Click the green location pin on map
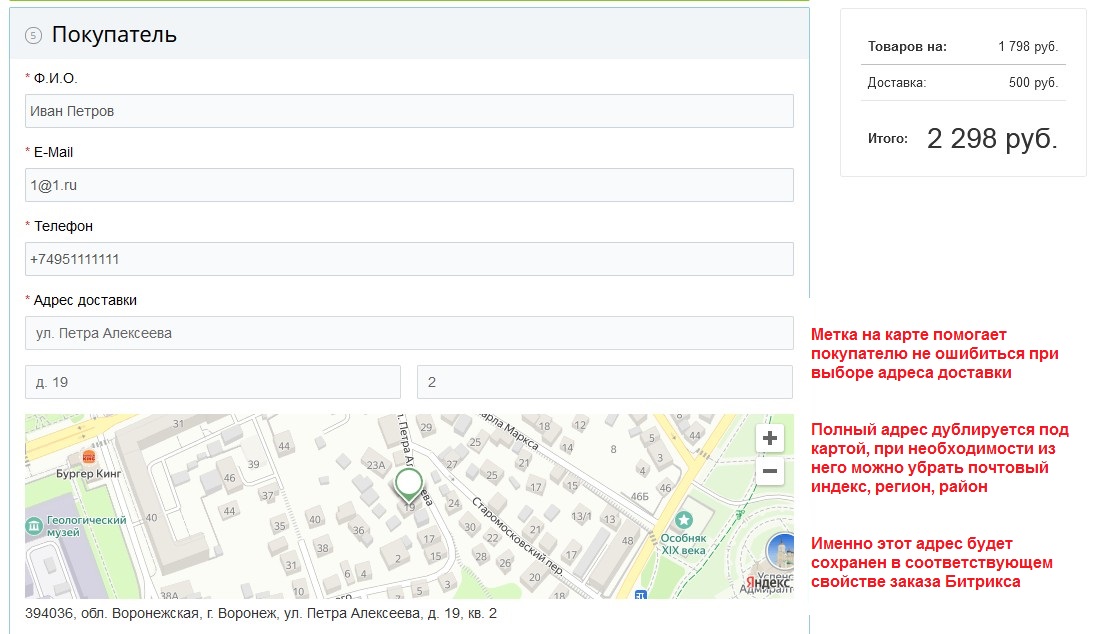1093x634 pixels. coord(408,483)
